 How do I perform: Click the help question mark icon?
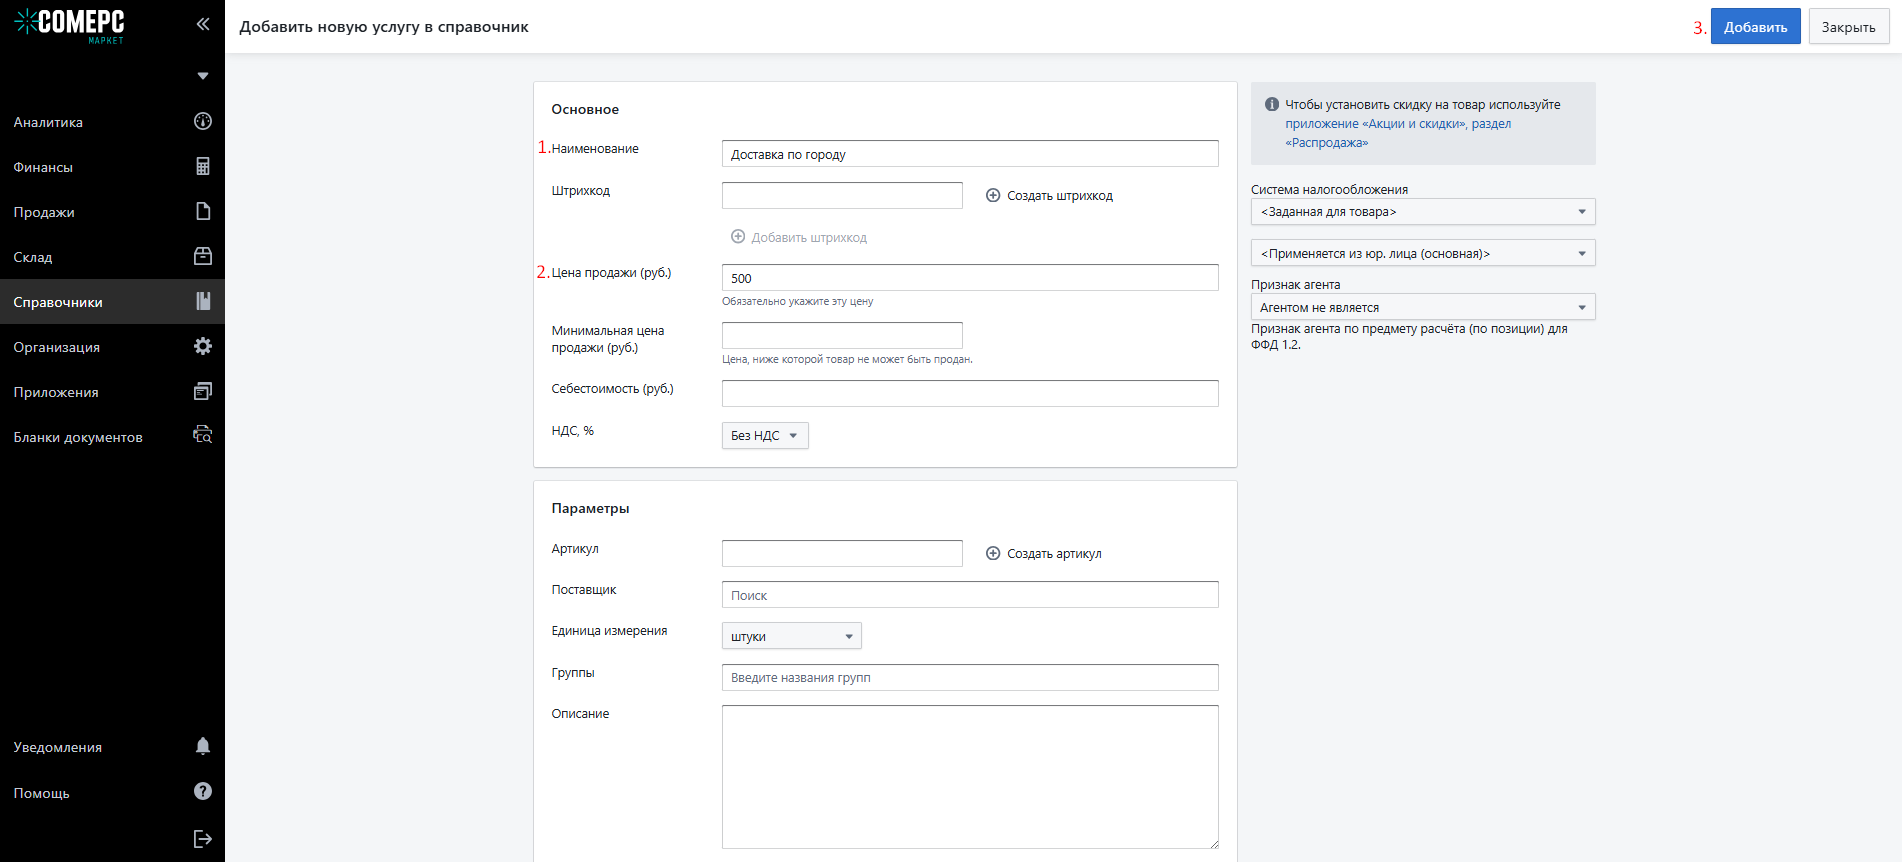203,792
